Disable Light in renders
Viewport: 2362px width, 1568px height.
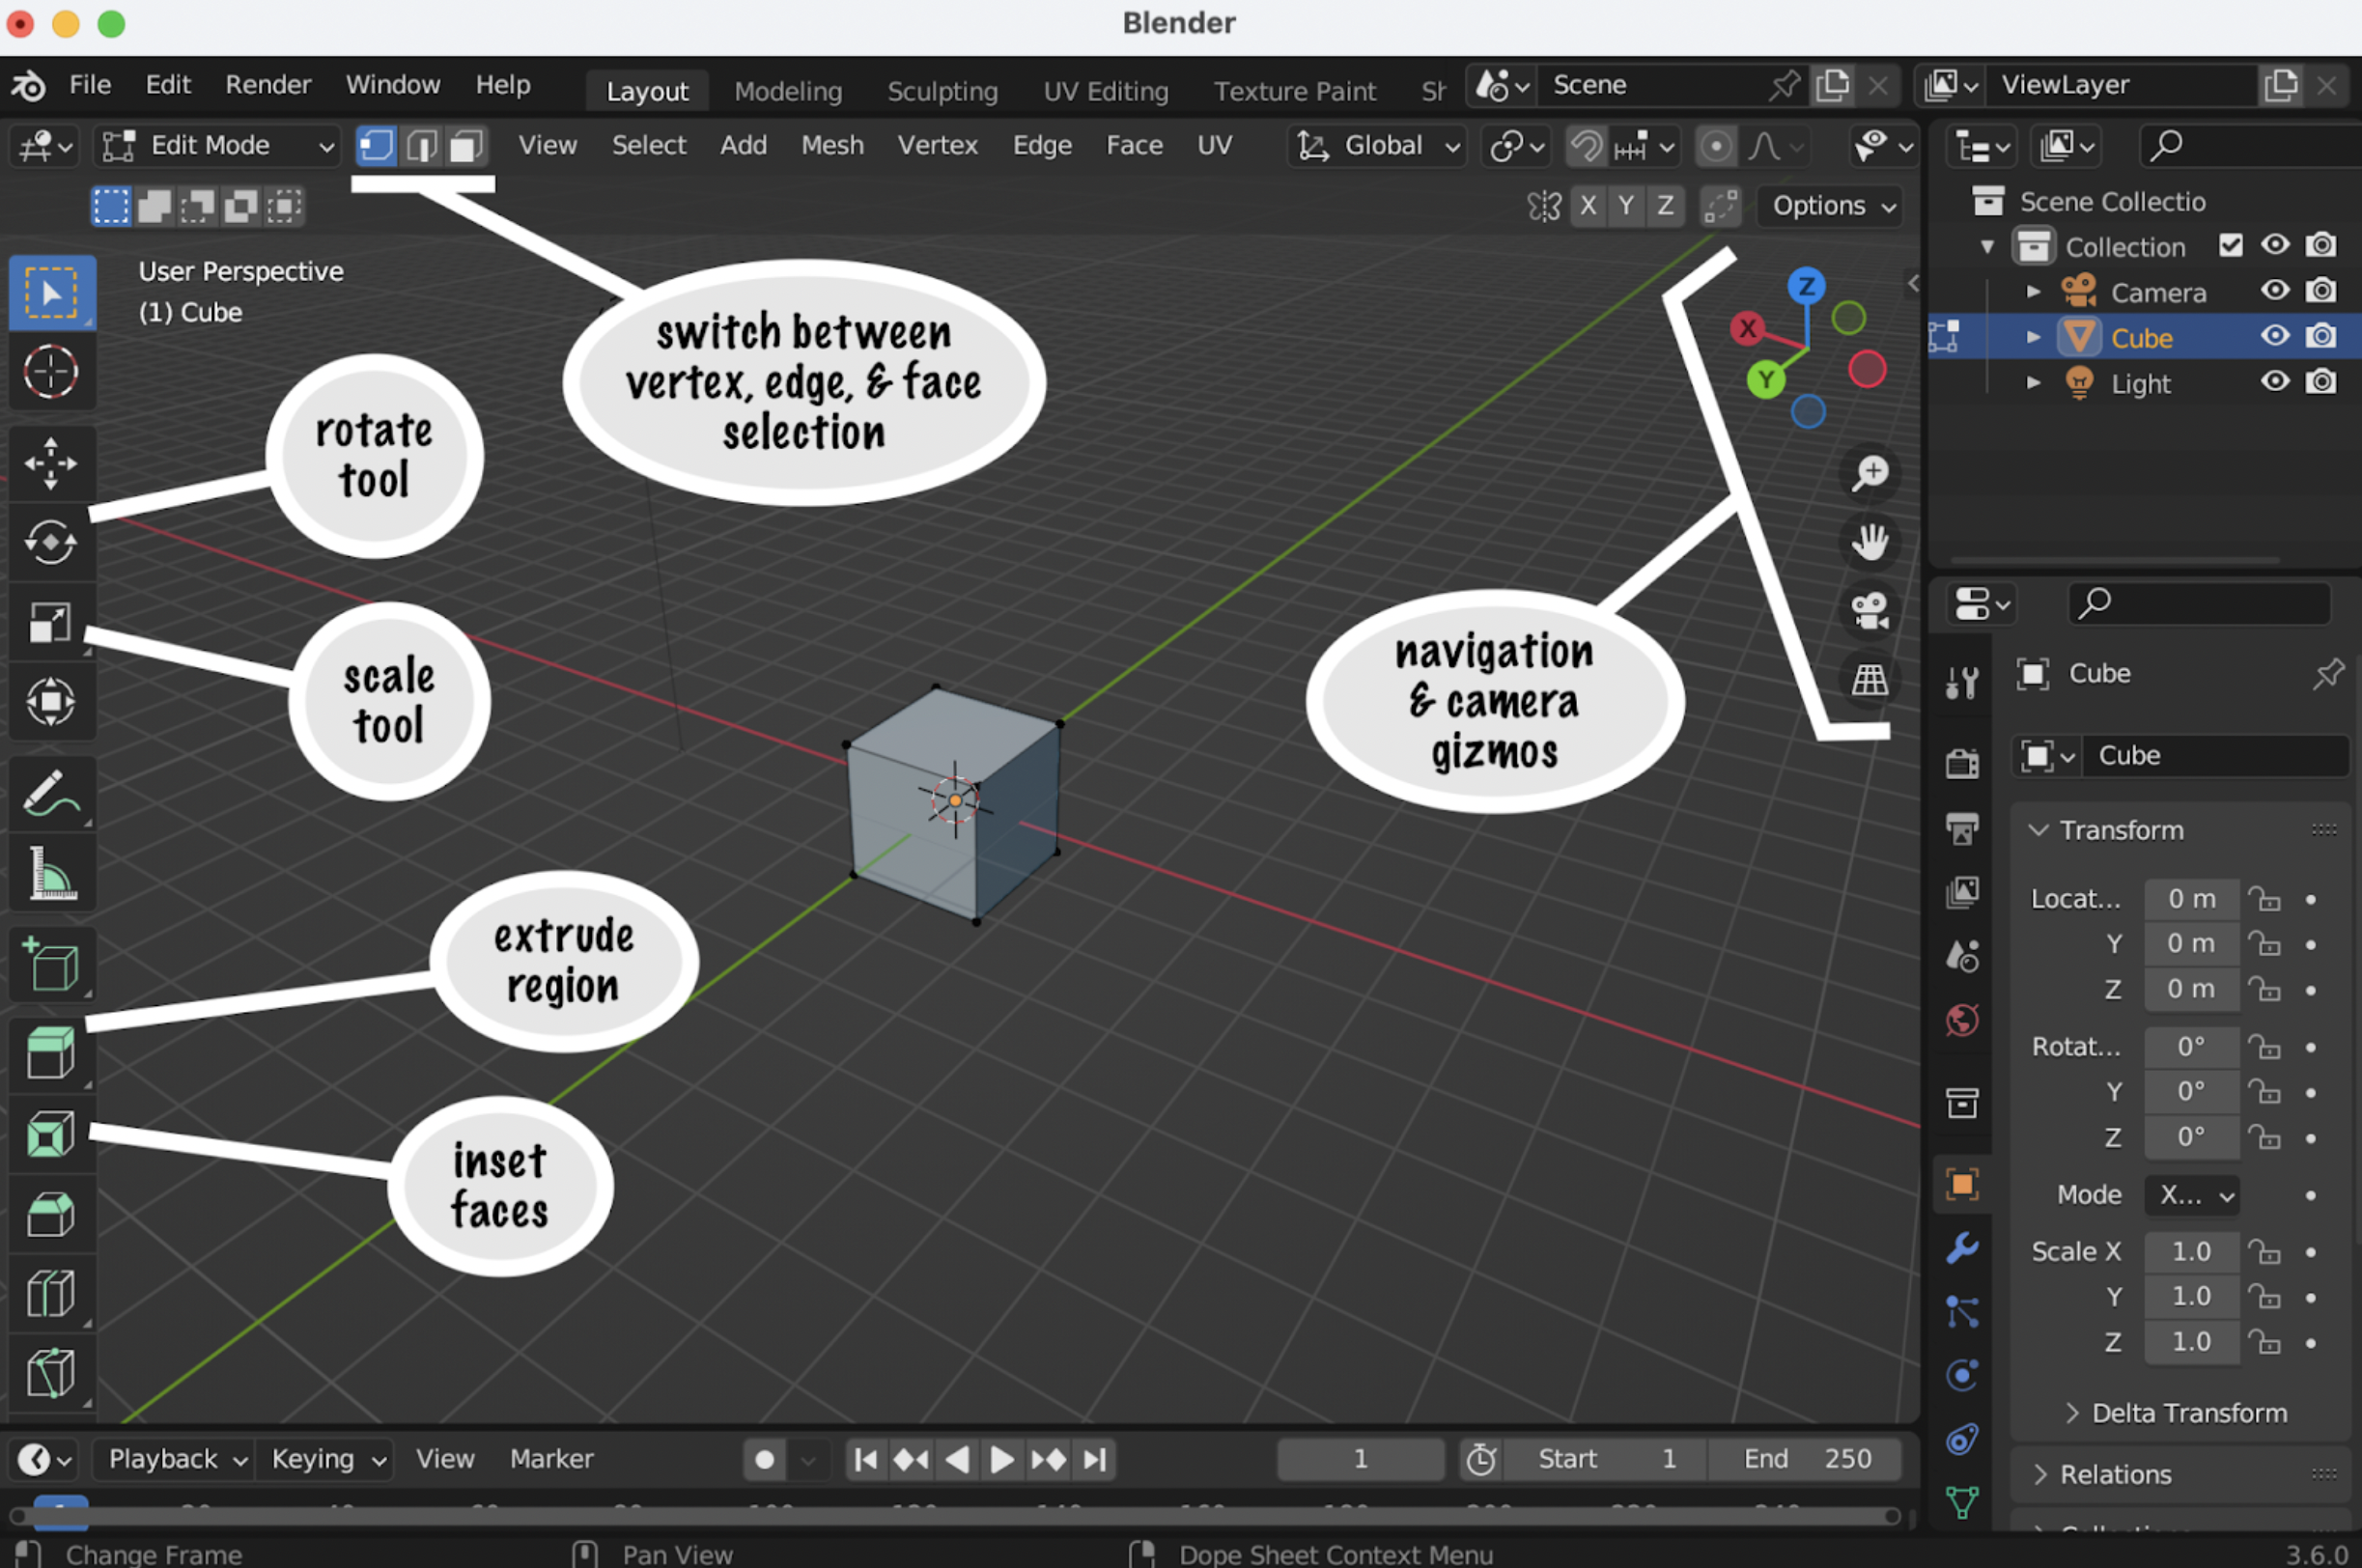(2320, 383)
